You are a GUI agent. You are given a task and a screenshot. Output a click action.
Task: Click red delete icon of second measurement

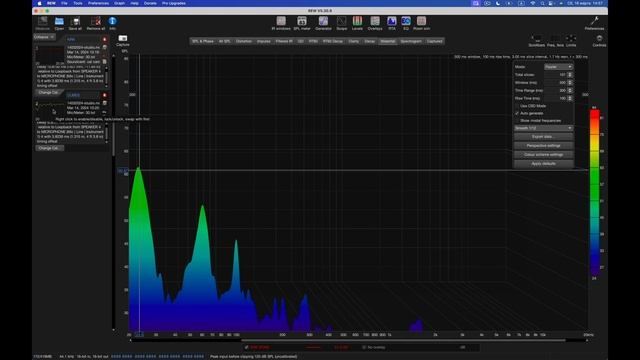point(104,95)
